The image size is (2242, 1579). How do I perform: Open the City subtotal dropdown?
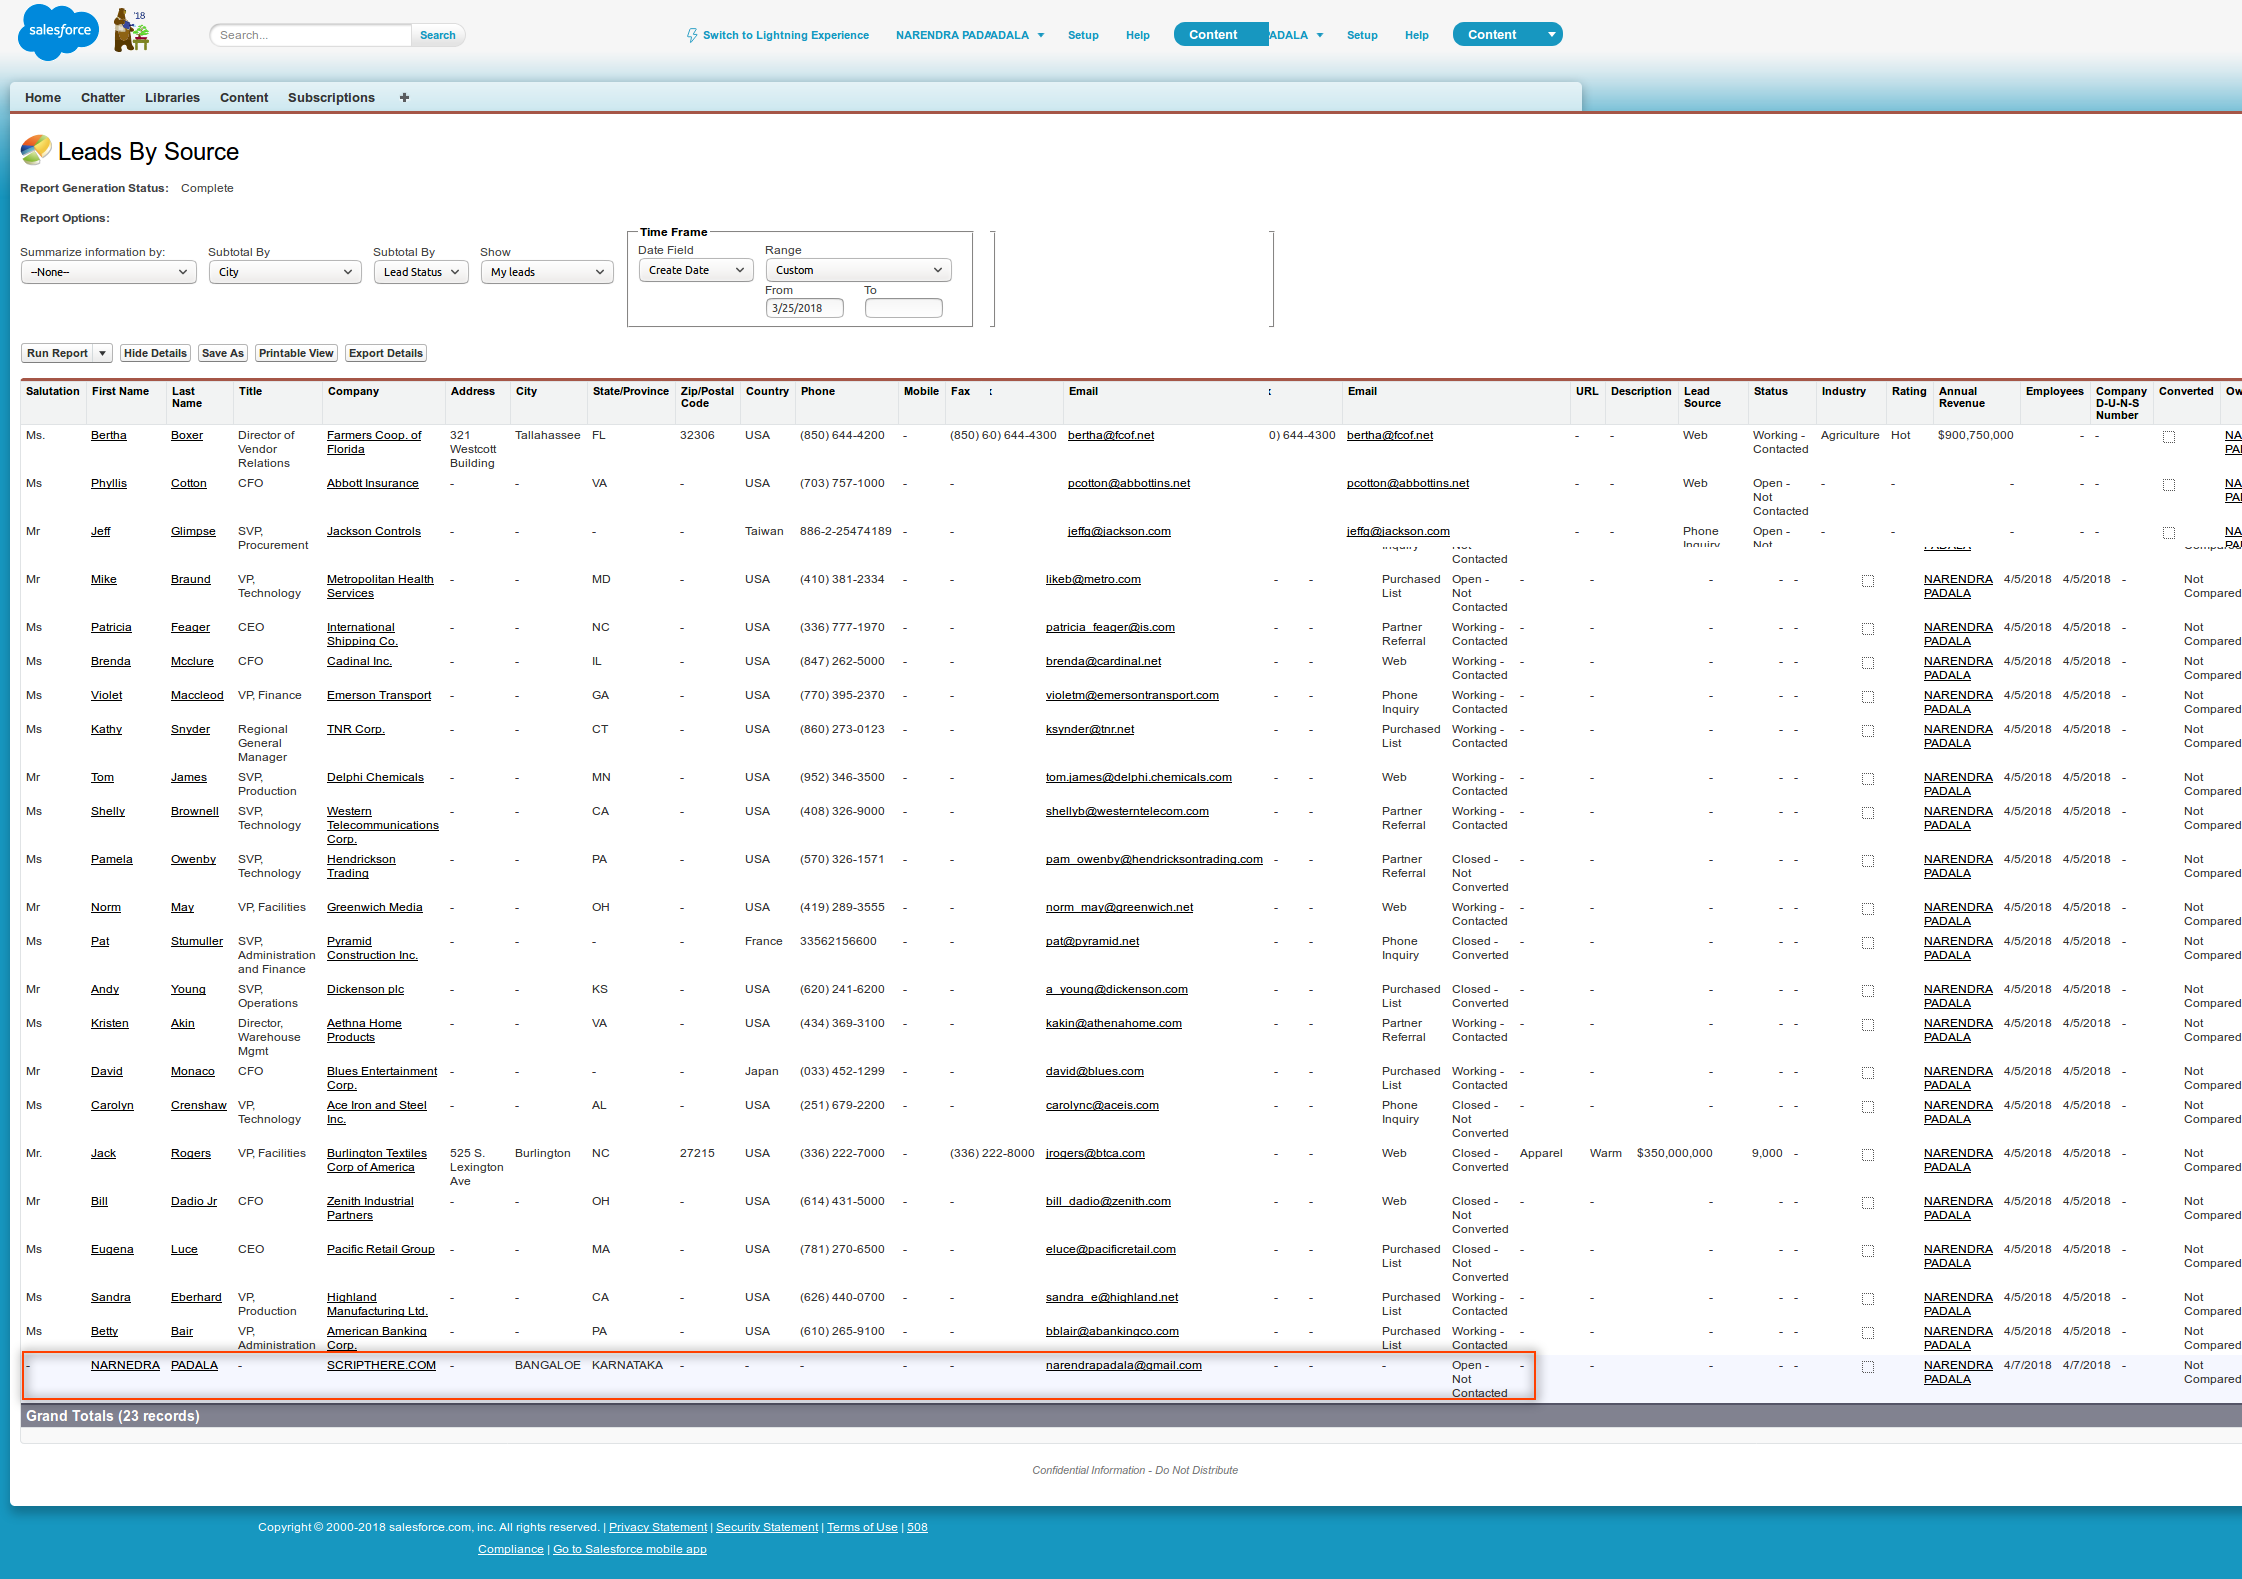click(x=285, y=272)
